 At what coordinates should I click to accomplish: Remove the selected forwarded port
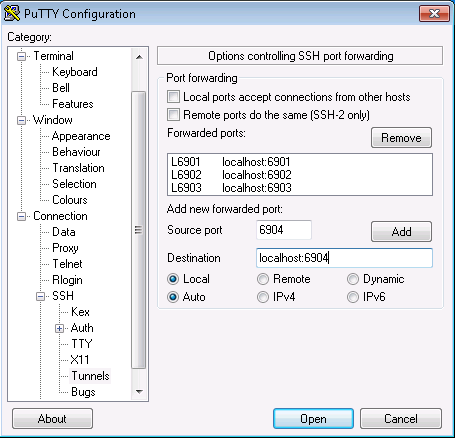pyautogui.click(x=401, y=137)
